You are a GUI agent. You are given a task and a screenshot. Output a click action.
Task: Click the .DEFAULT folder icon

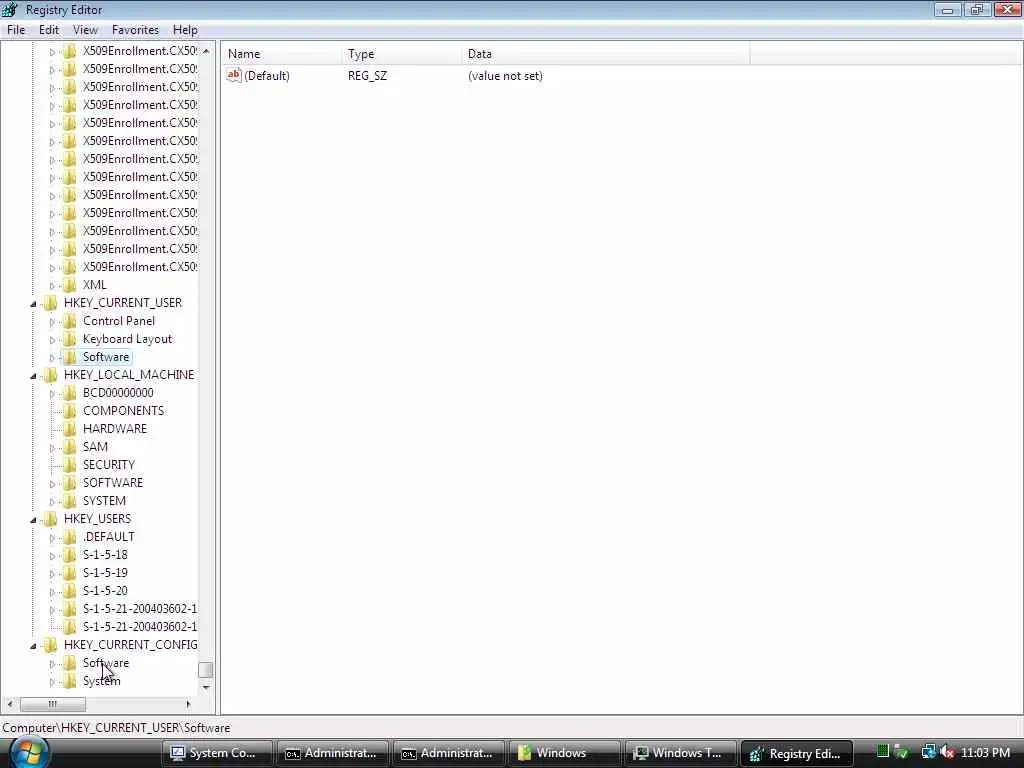69,537
